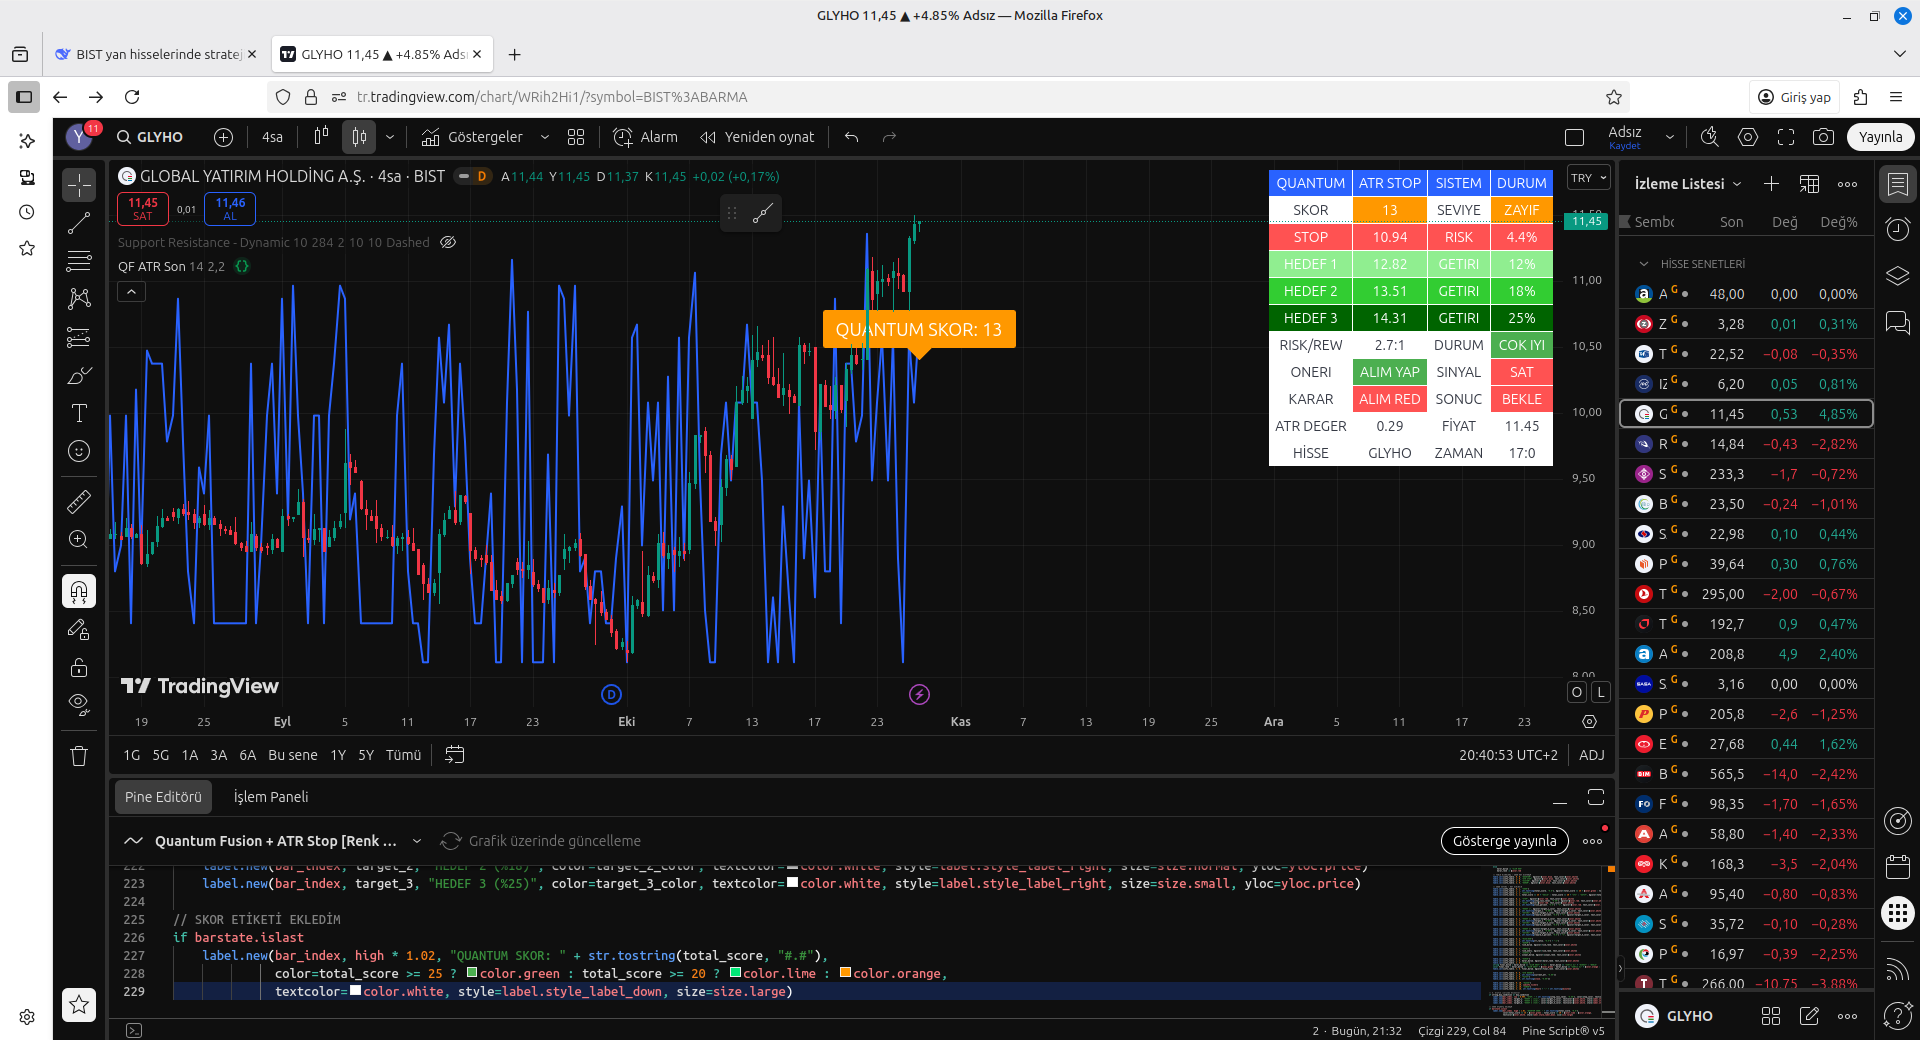This screenshot has height=1040, width=1920.
Task: Toggle visibility of Support Resistance indicator
Action: pyautogui.click(x=448, y=242)
